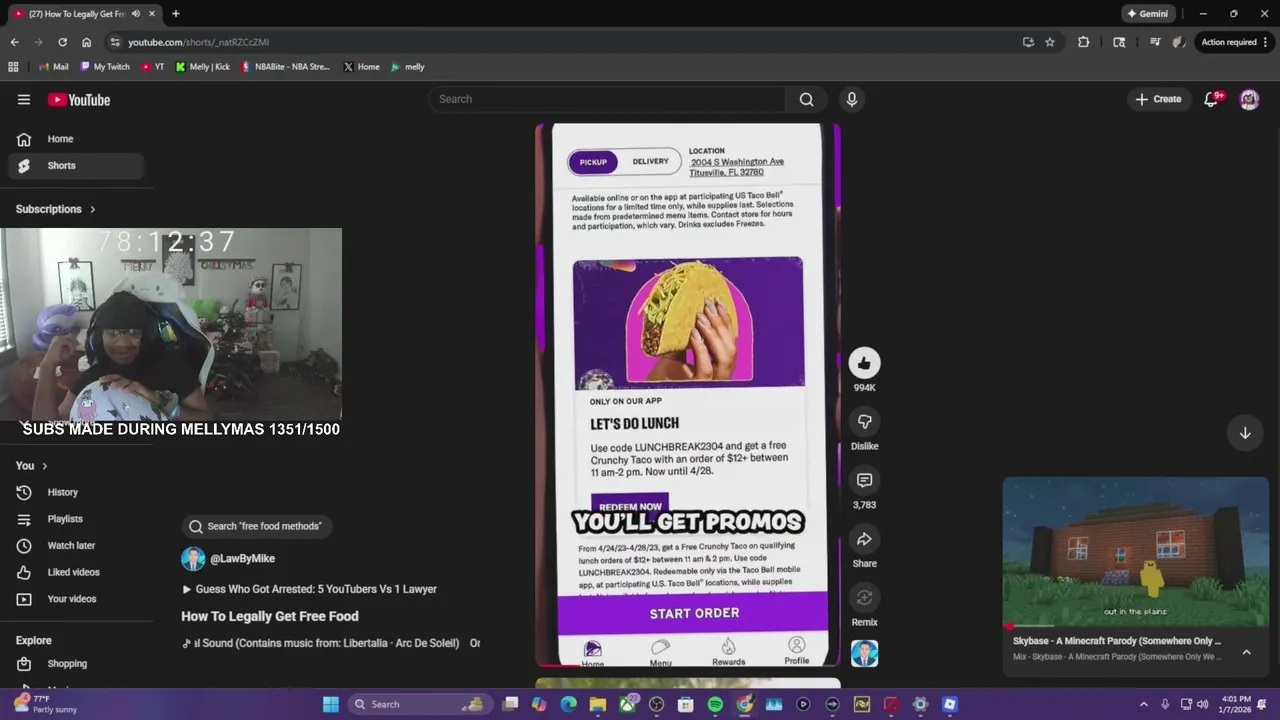Remix this Short
This screenshot has height=720, width=1280.
[865, 598]
